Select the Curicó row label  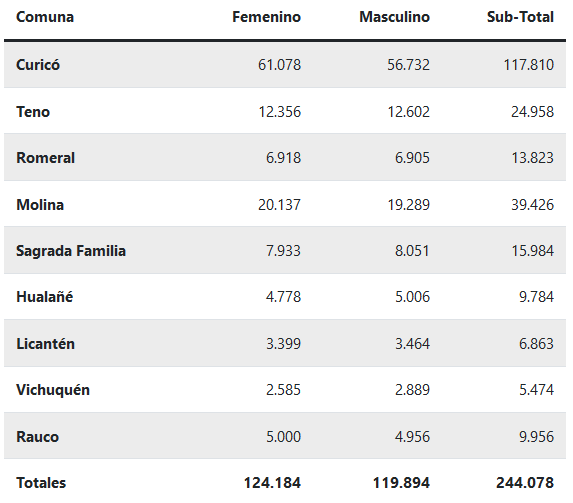point(38,65)
